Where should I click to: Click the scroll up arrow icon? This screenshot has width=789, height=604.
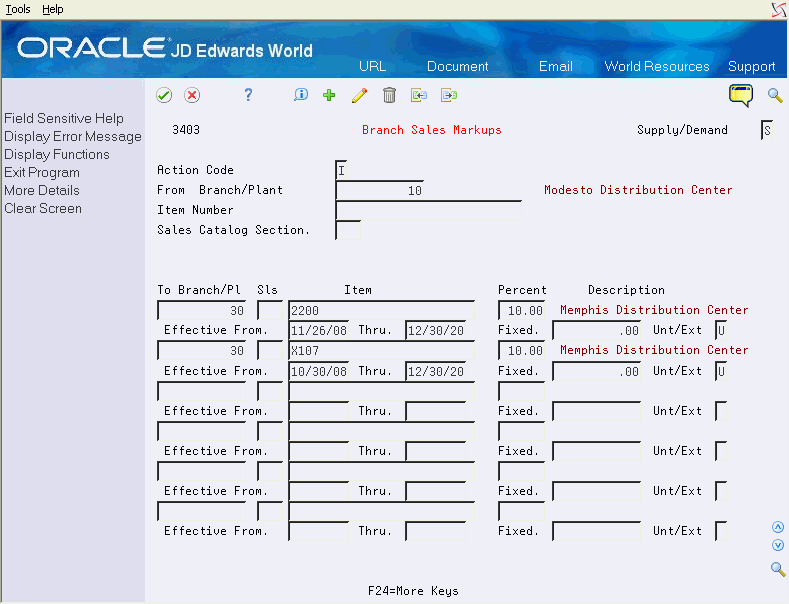(x=778, y=527)
